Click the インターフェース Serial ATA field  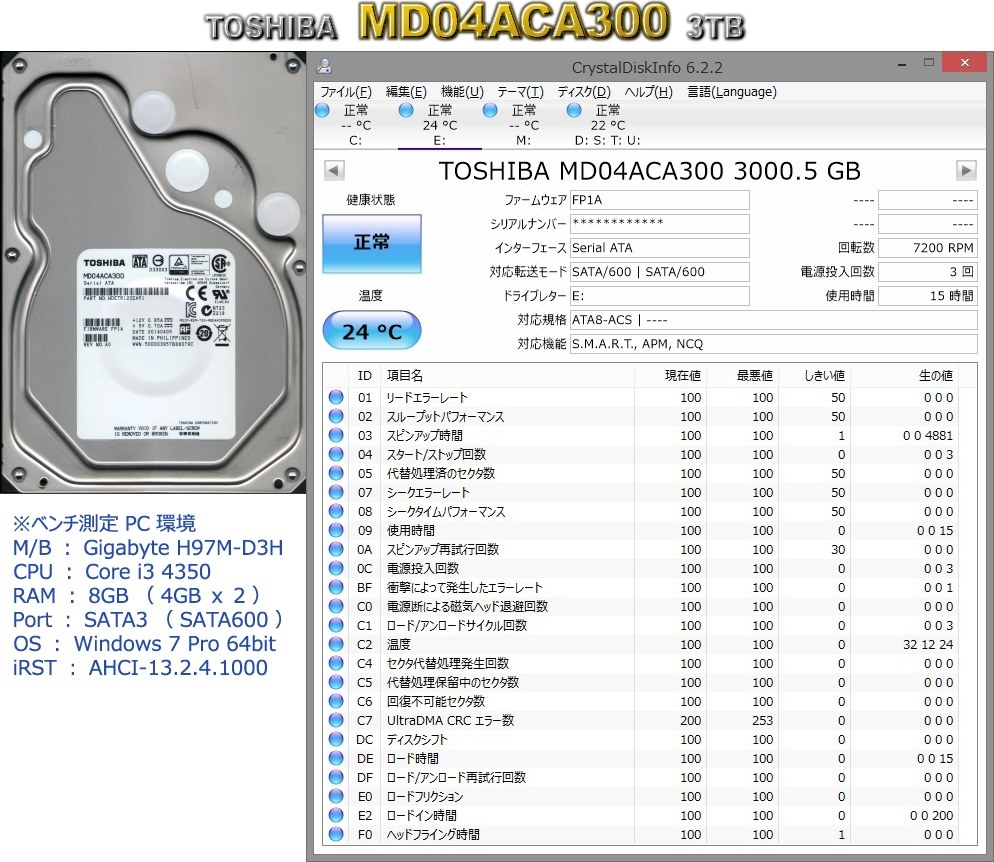click(x=659, y=248)
